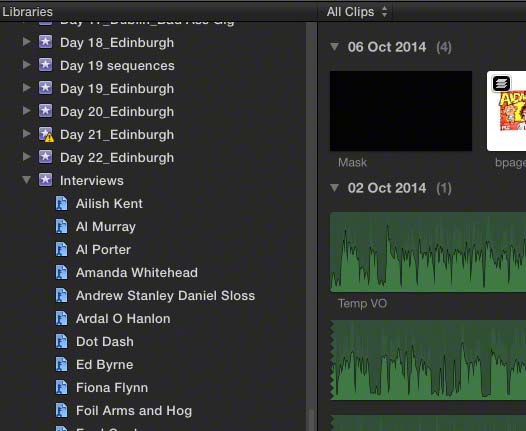
Task: Select the Mask clip thumbnail
Action: [x=401, y=111]
